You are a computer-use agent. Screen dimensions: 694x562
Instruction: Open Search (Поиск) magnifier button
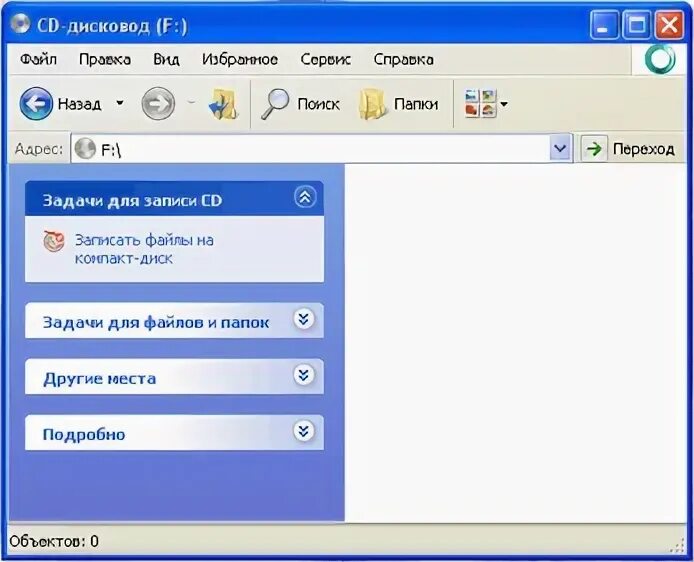pyautogui.click(x=300, y=104)
